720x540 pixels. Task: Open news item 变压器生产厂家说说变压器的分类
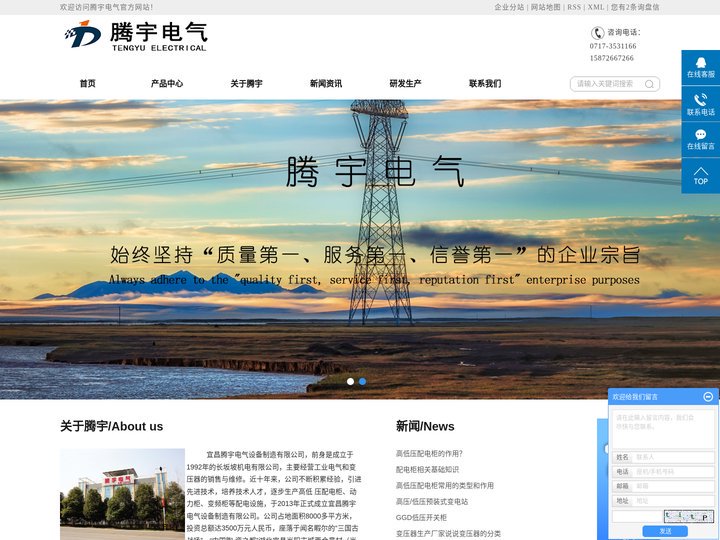[448, 534]
